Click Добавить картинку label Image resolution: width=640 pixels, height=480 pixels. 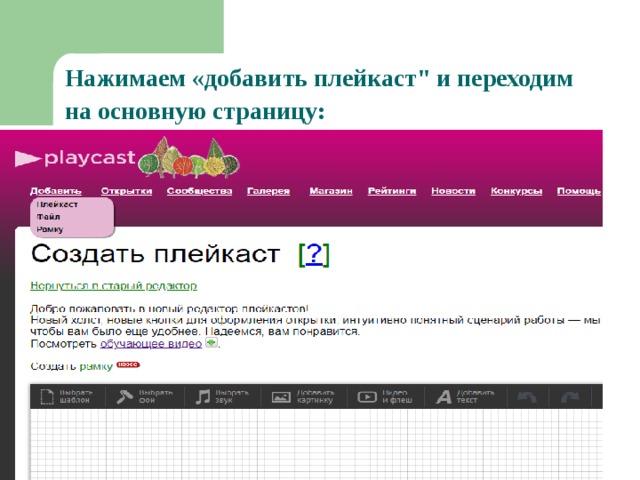[x=315, y=396]
